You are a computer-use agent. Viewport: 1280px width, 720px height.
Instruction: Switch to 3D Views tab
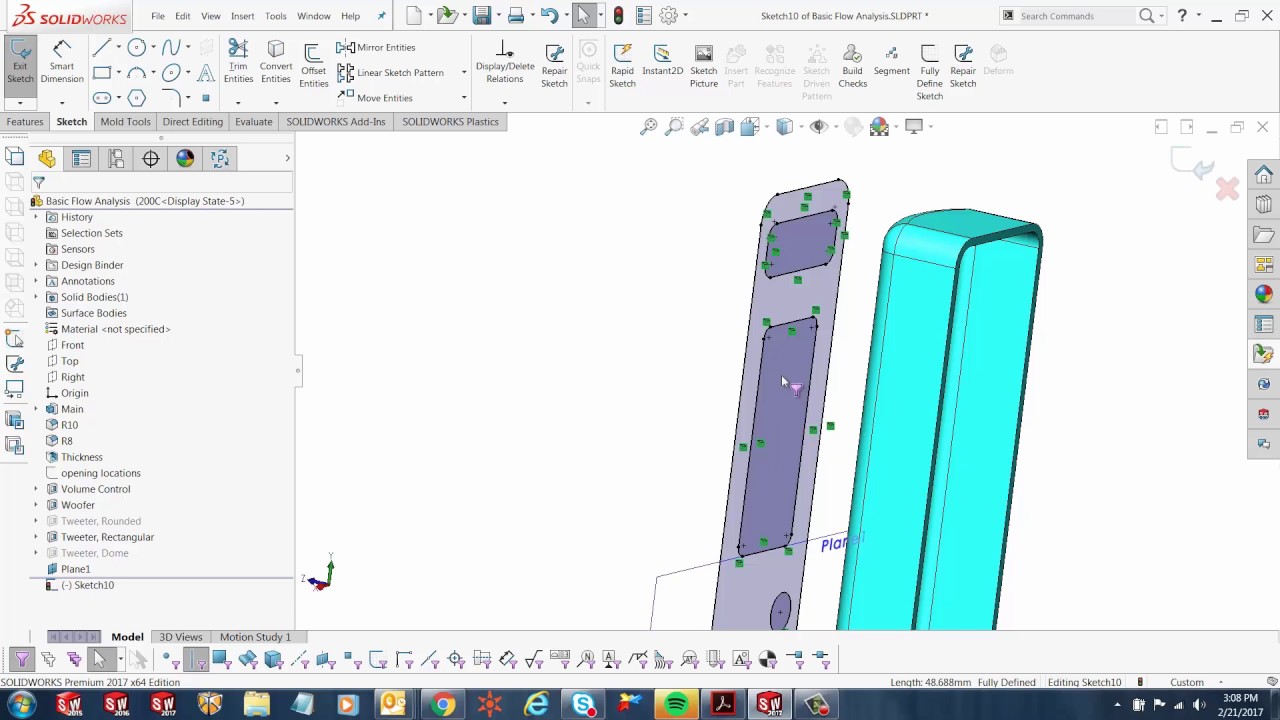click(180, 637)
